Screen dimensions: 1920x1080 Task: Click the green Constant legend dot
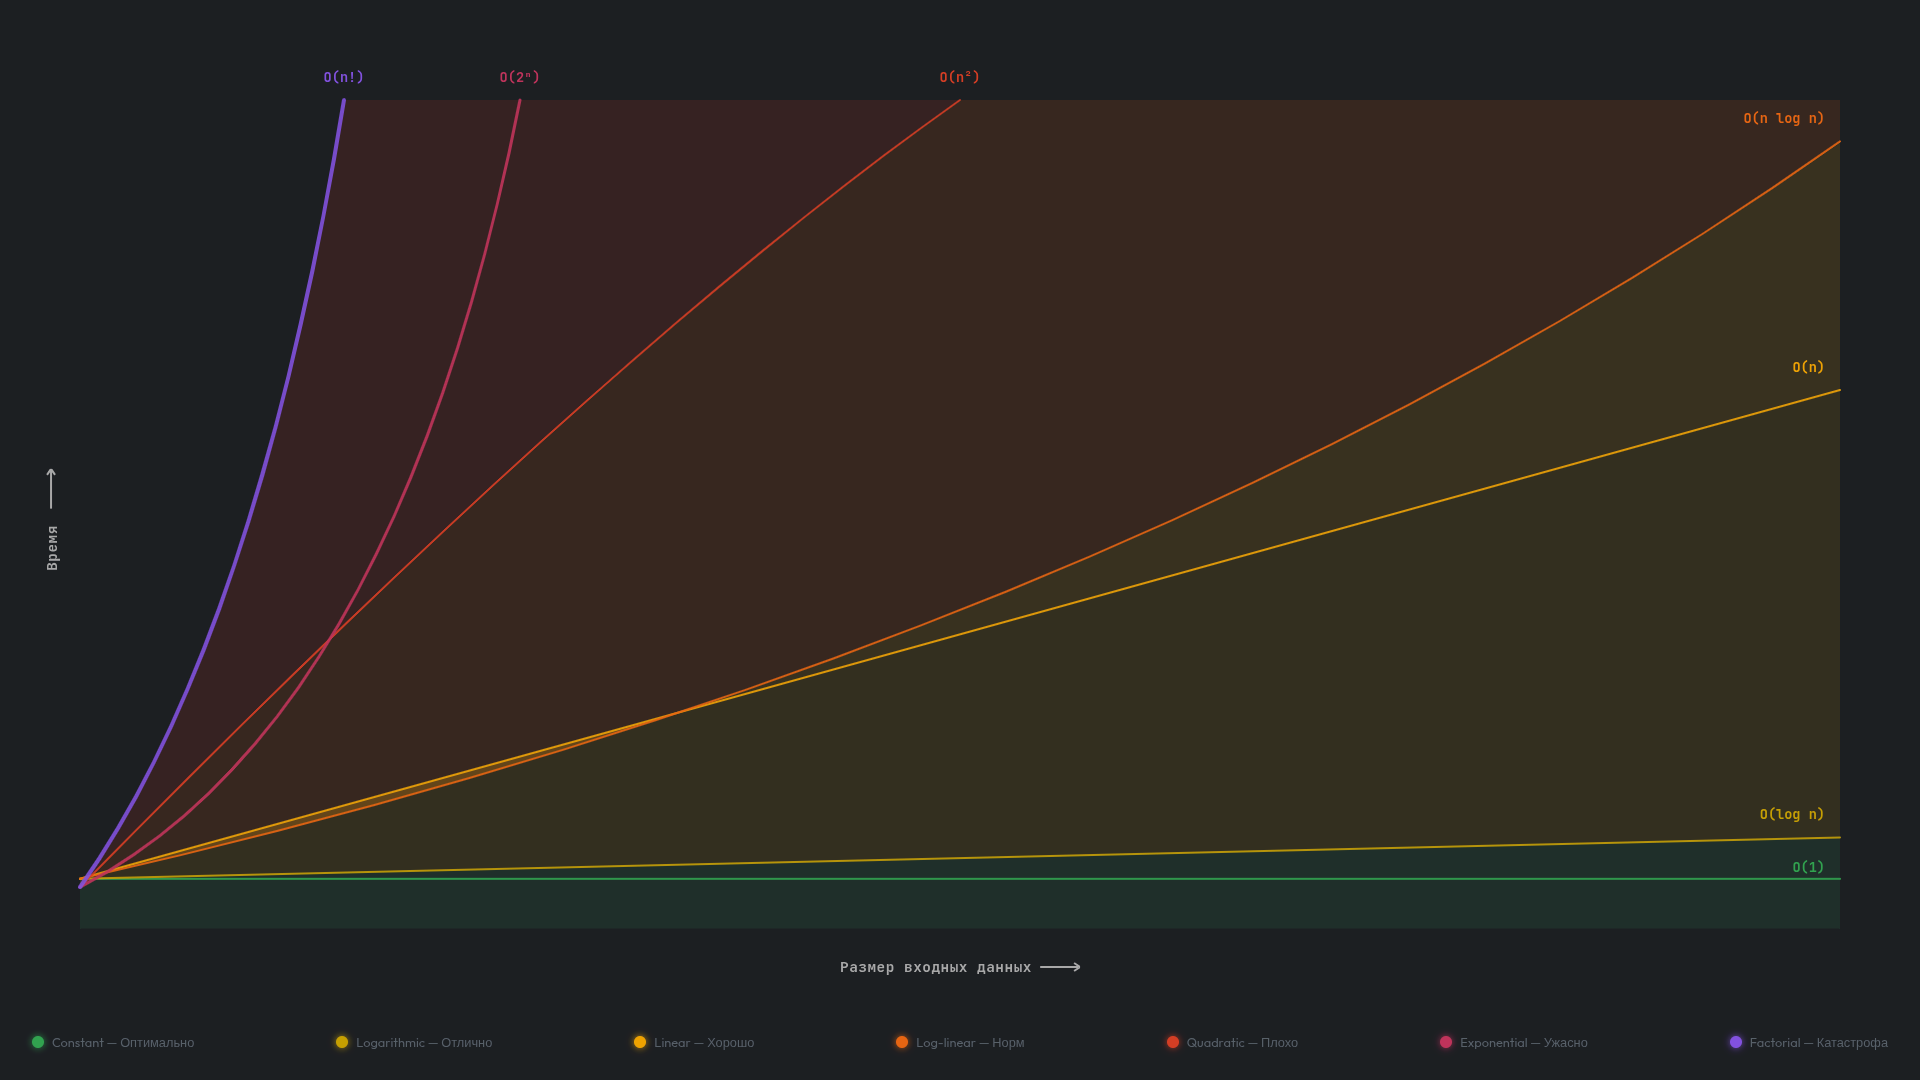click(x=38, y=1042)
